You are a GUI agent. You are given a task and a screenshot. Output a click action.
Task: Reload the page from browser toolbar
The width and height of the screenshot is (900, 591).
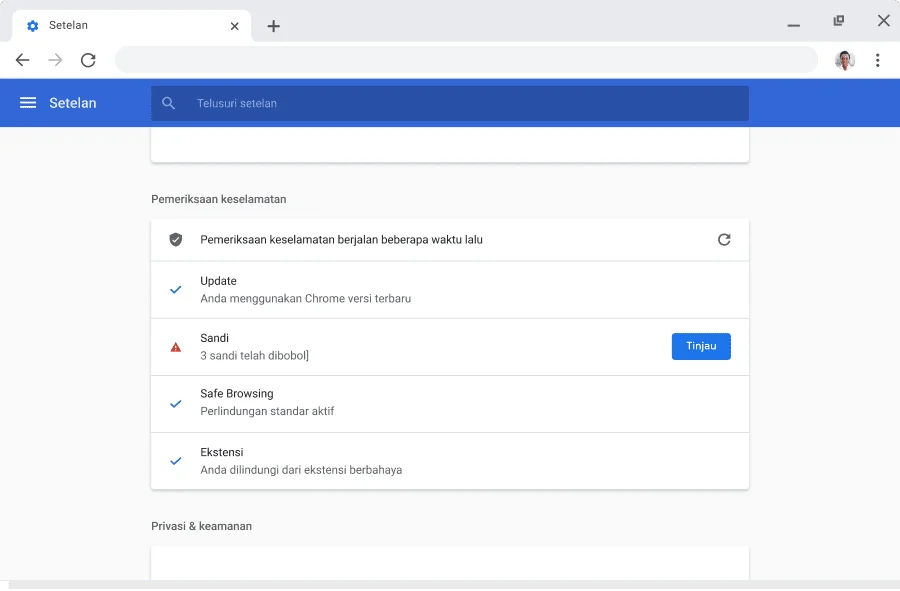[x=88, y=60]
